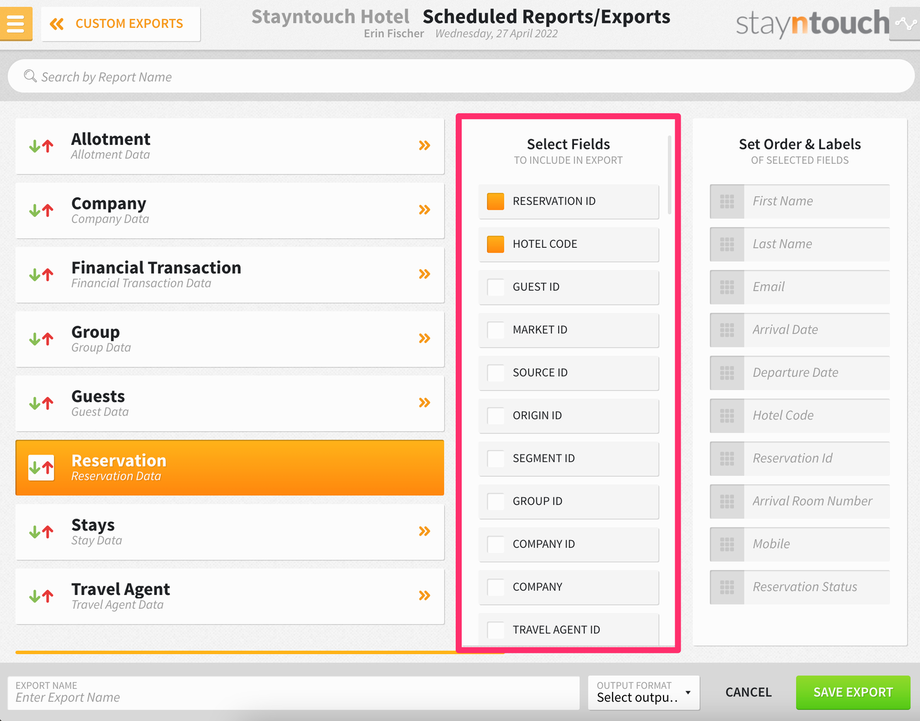The width and height of the screenshot is (920, 721).
Task: Expand Guests with its double chevron
Action: [x=424, y=402]
